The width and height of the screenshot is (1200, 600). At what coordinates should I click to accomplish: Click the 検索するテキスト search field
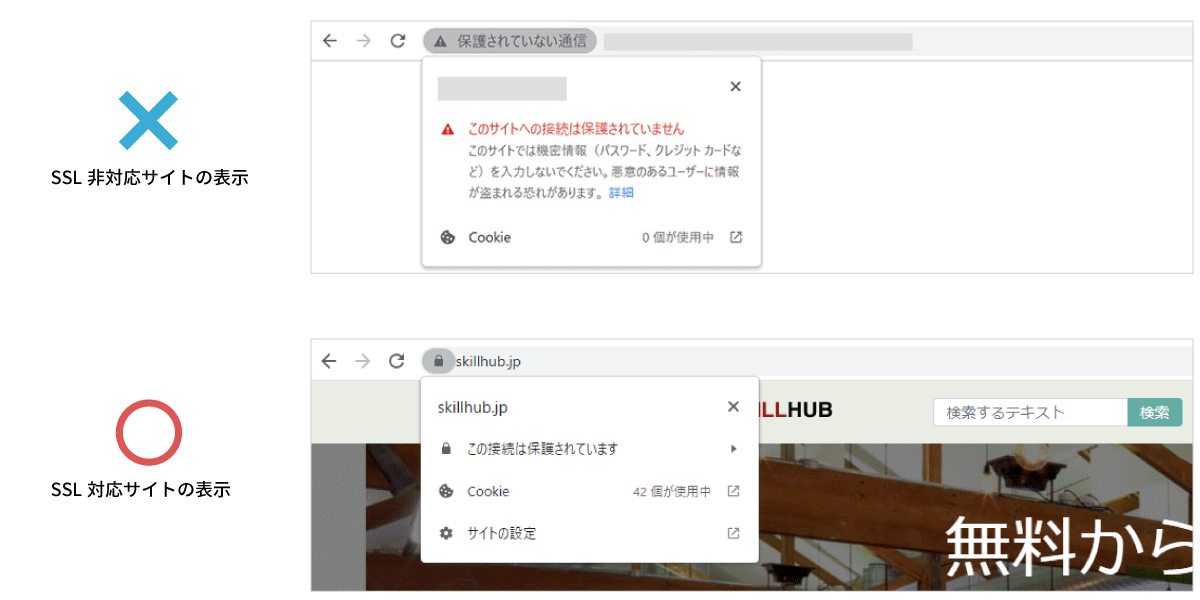coord(1030,412)
